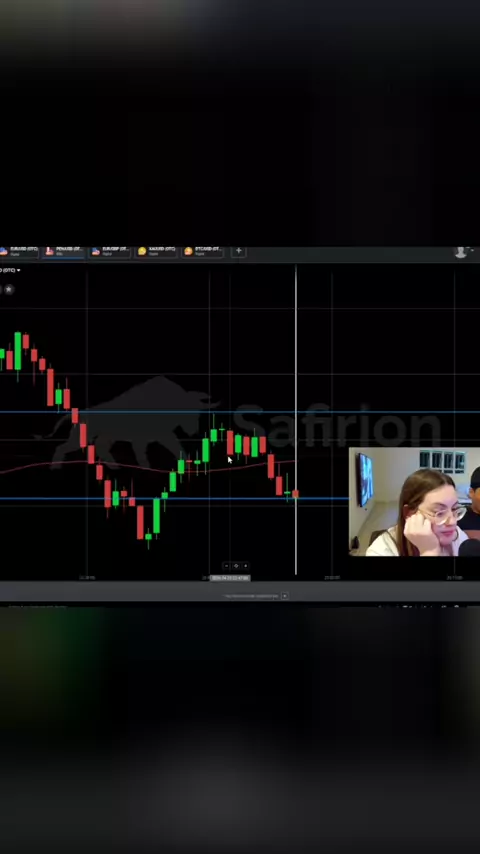Switch to the EUR/USD (OTC) asset tab
The image size is (480, 854).
19,251
